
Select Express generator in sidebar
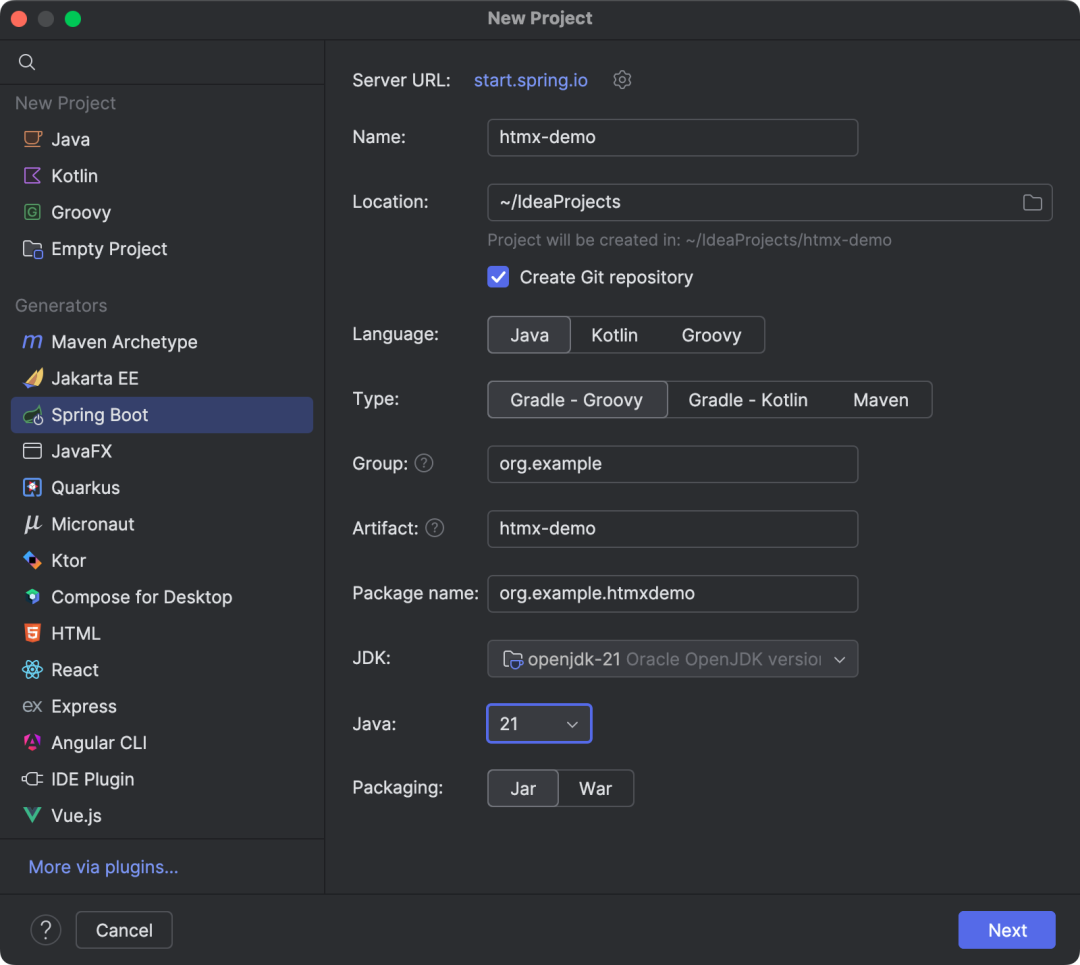(162, 706)
